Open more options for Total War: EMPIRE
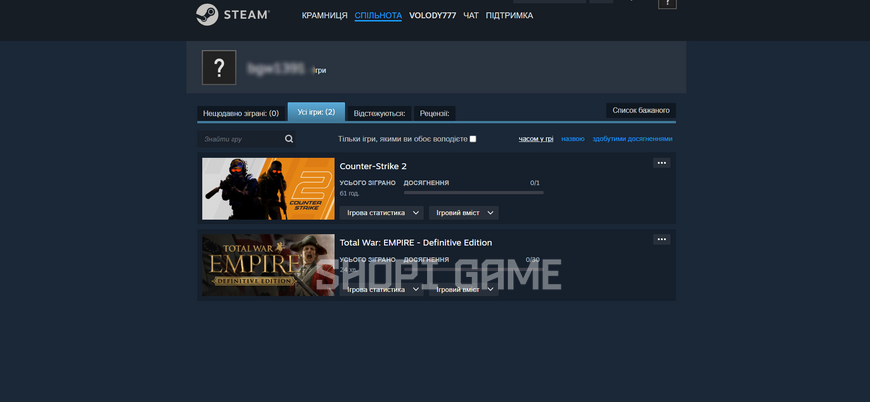Screen dimensions: 870x402 [661, 240]
